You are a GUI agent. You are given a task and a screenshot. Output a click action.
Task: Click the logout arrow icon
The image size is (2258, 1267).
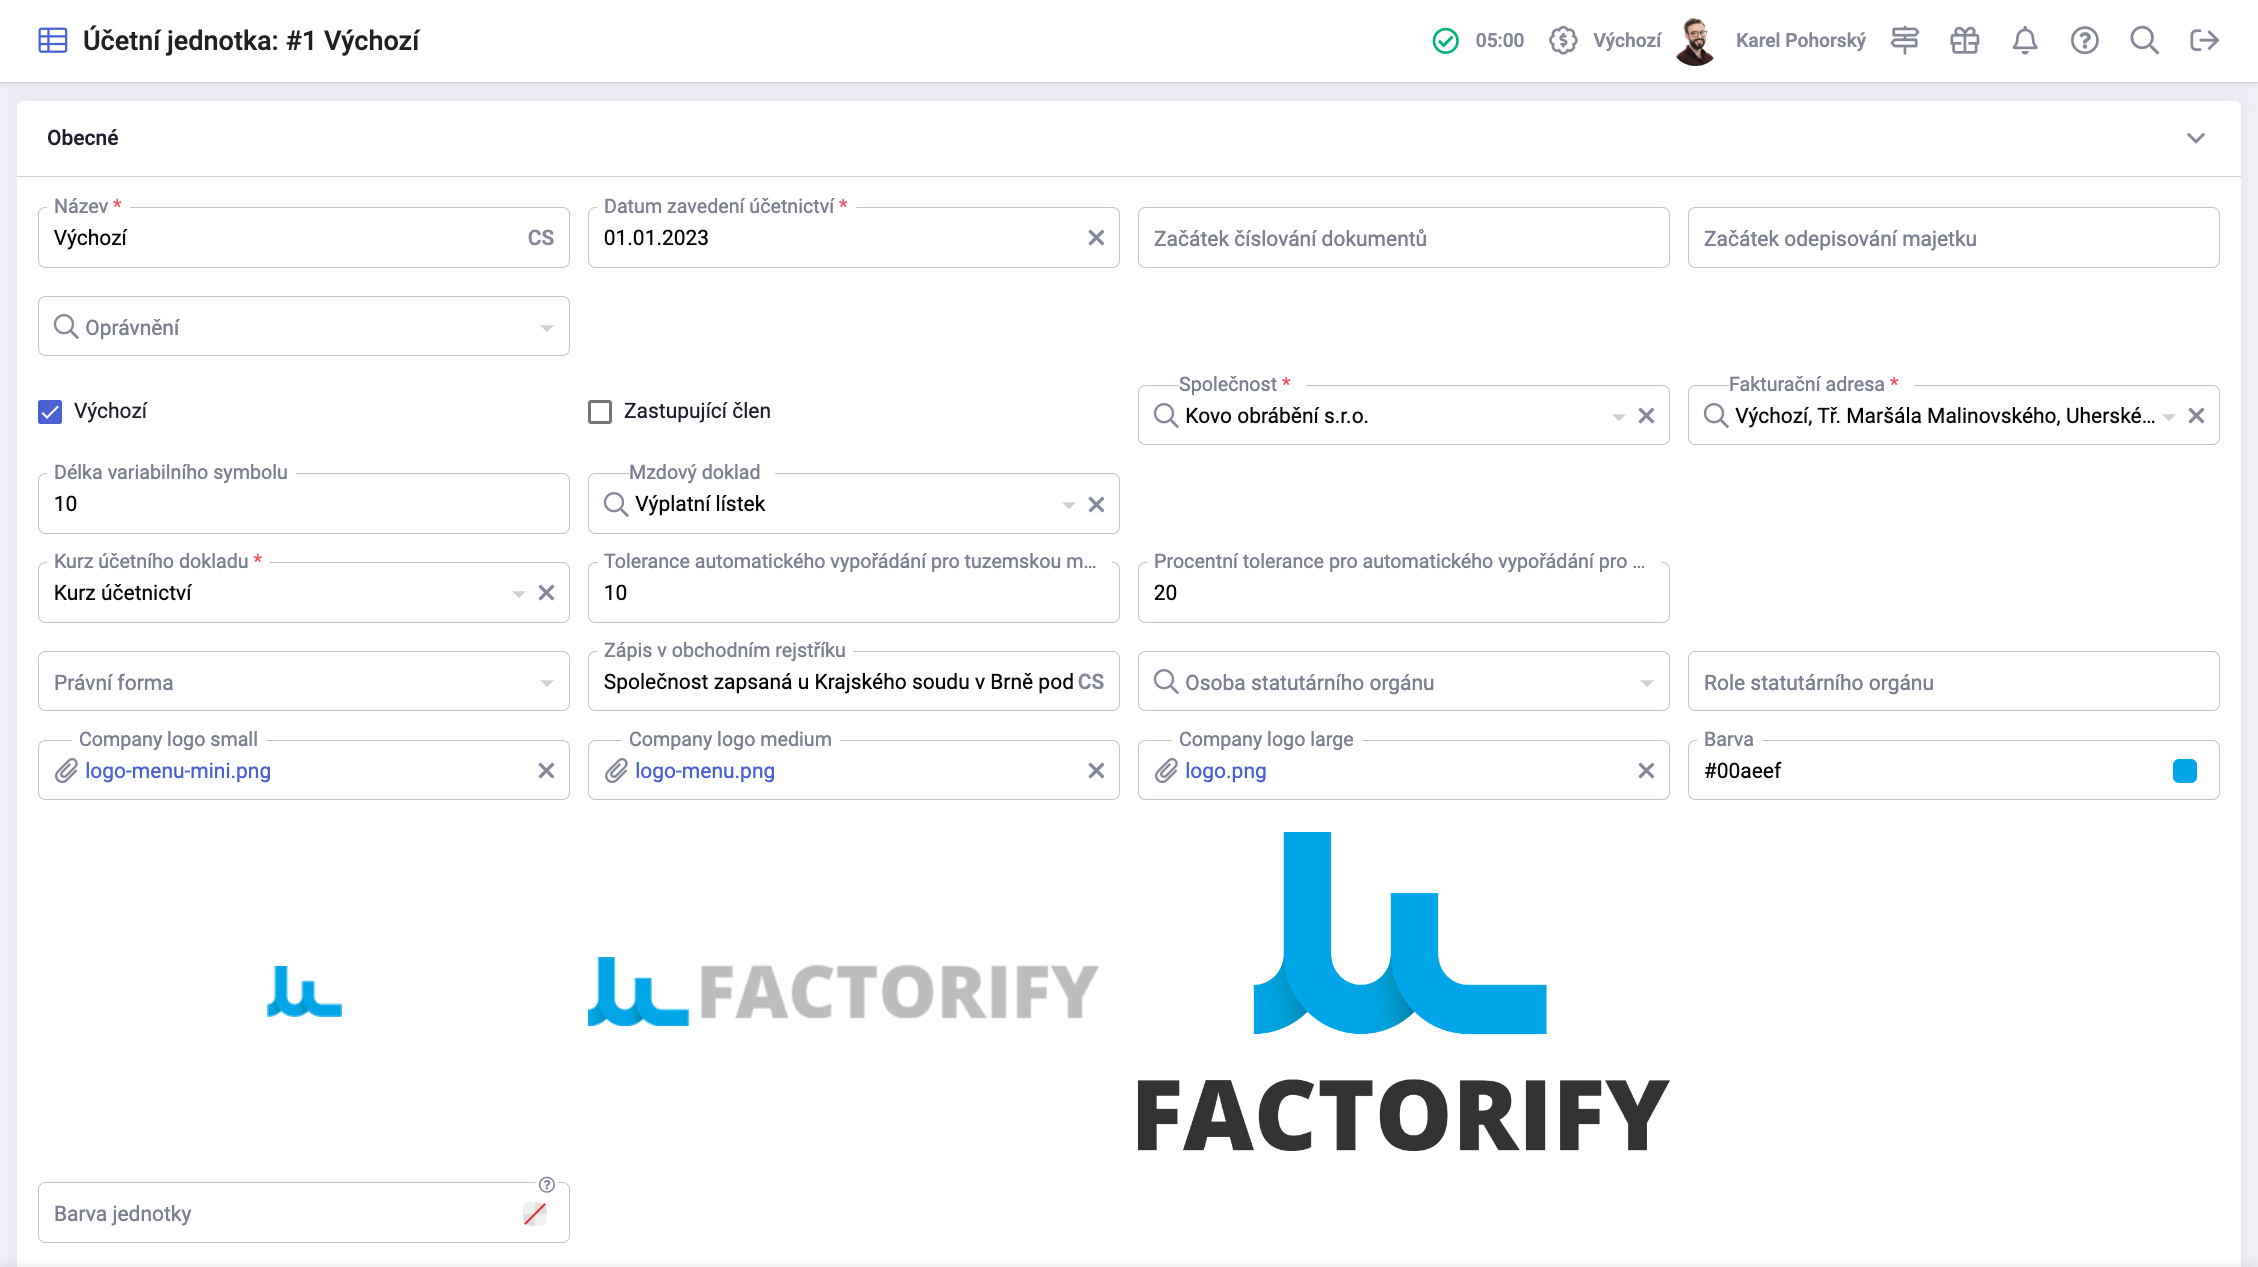[2204, 40]
